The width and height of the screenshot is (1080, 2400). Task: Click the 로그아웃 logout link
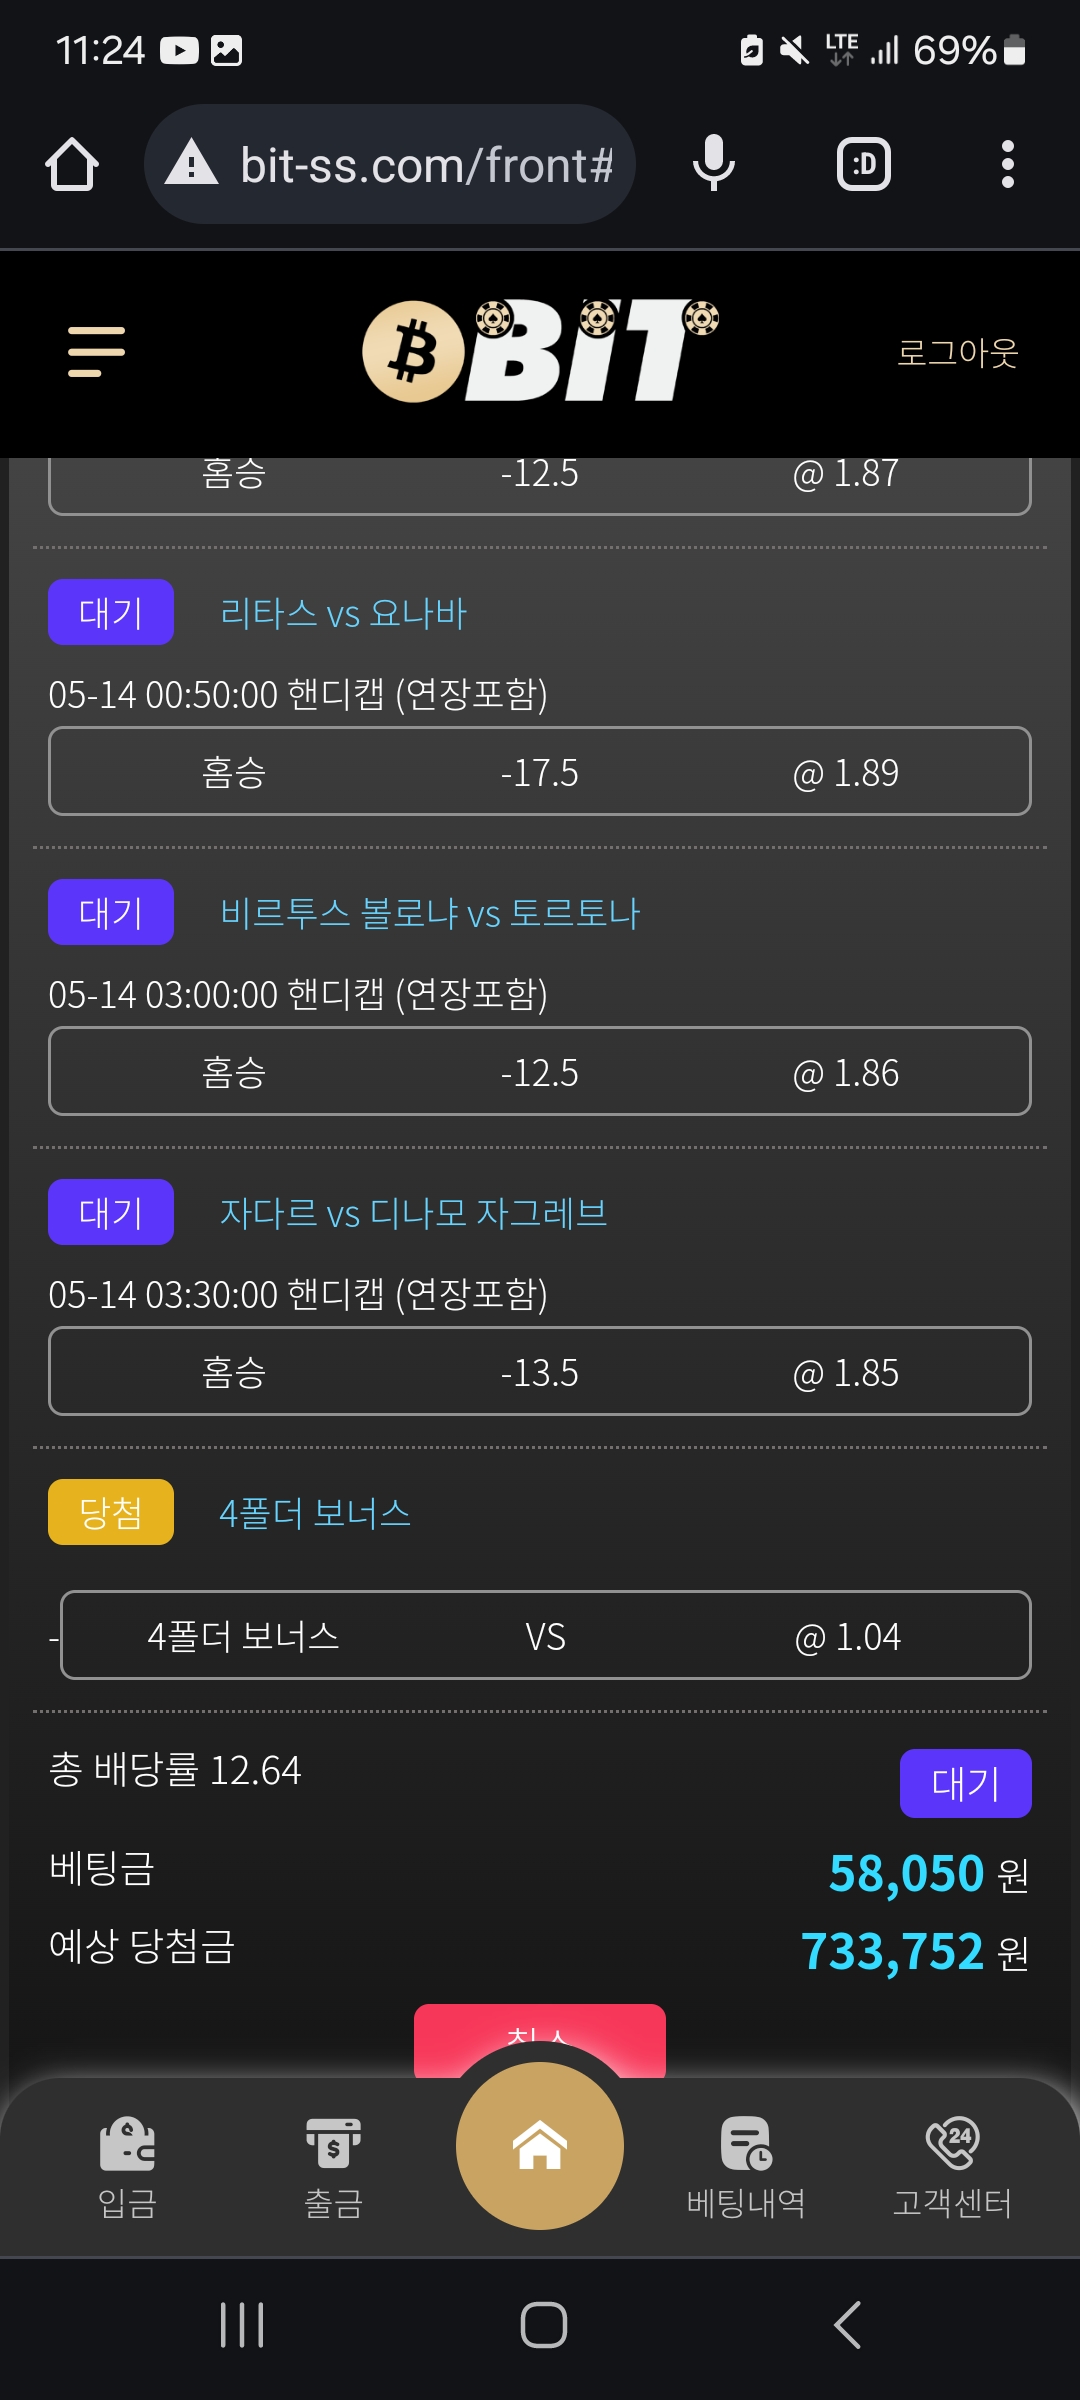(x=957, y=353)
